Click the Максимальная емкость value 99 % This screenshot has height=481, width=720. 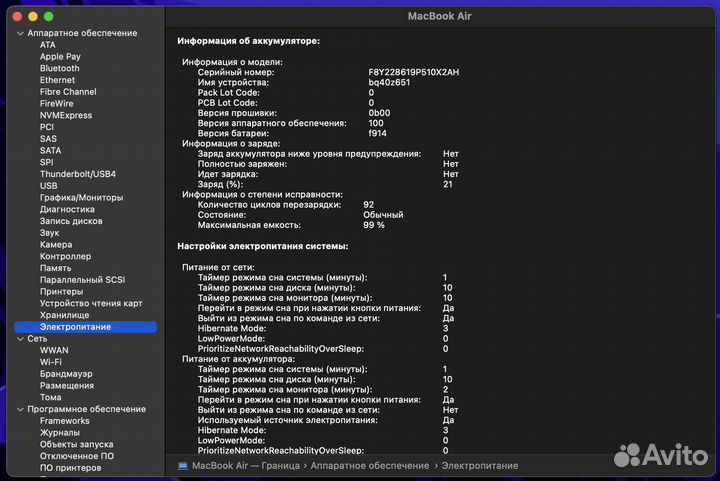(374, 225)
